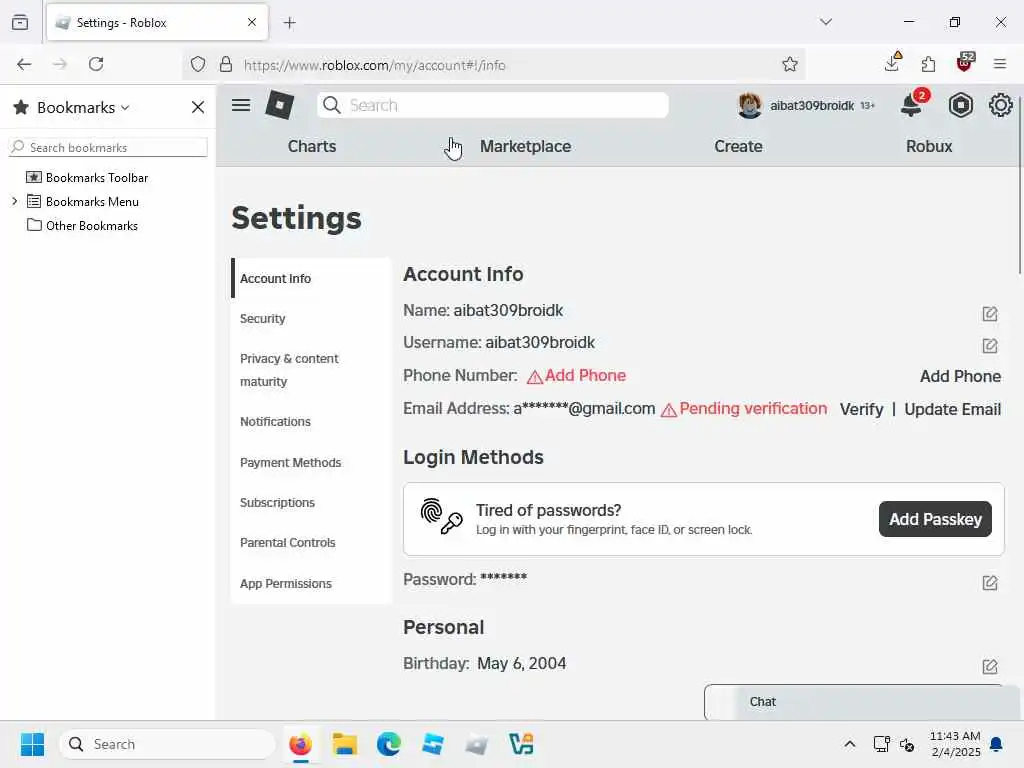Click the Roblox logo home icon
The height and width of the screenshot is (768, 1024).
280,105
